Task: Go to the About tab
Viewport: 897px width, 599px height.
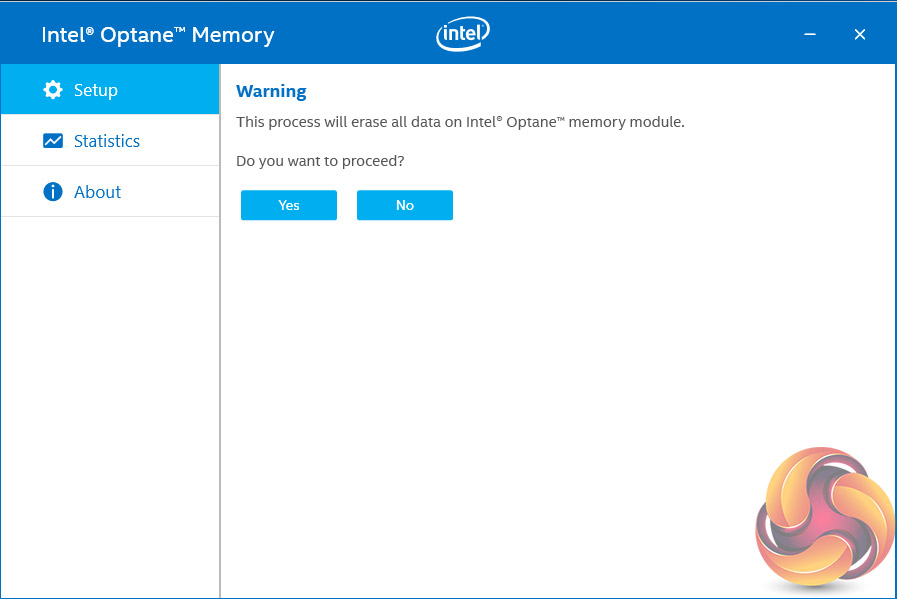Action: [x=98, y=192]
